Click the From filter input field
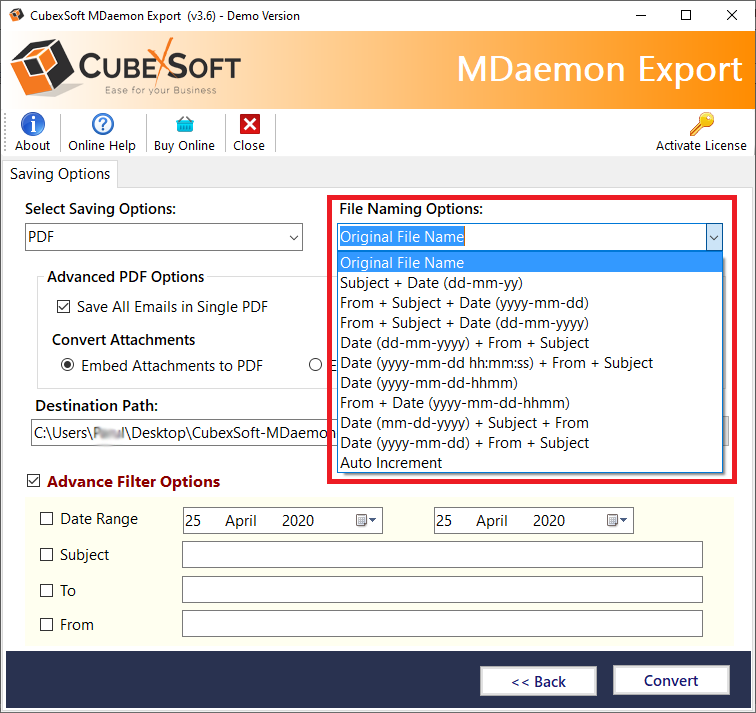 [x=442, y=624]
